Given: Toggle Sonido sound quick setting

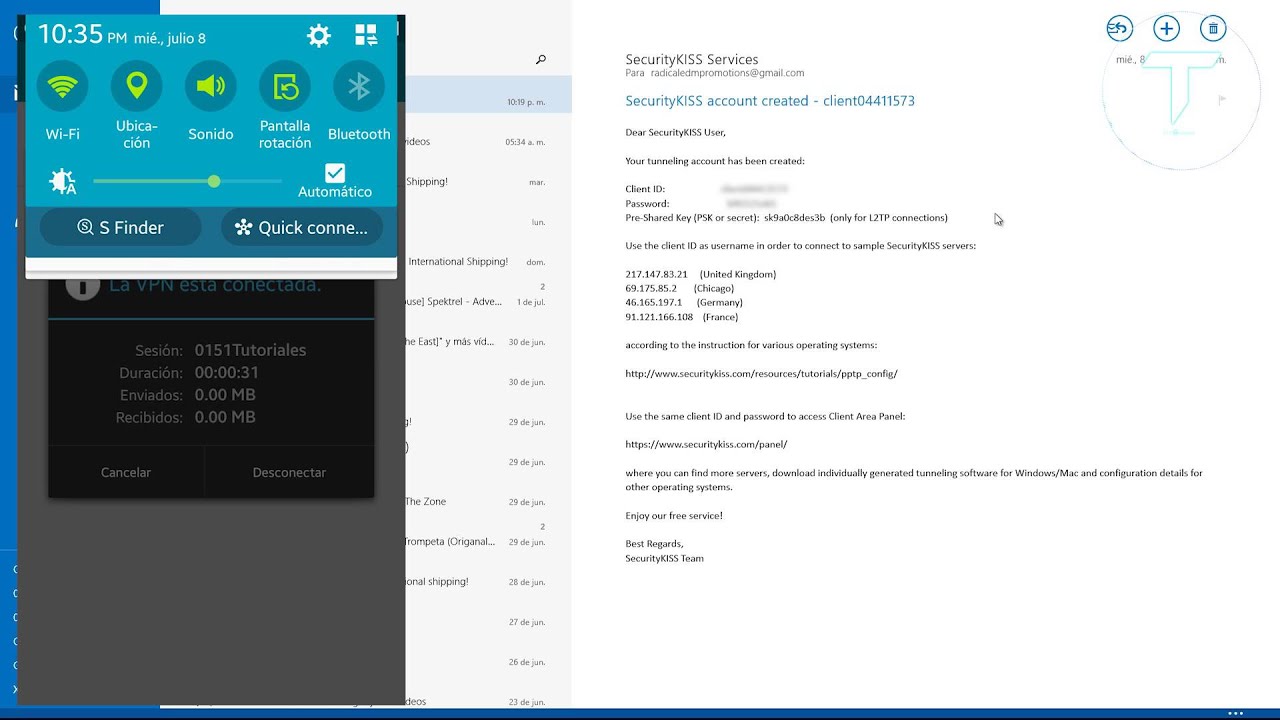Looking at the screenshot, I should coord(211,87).
